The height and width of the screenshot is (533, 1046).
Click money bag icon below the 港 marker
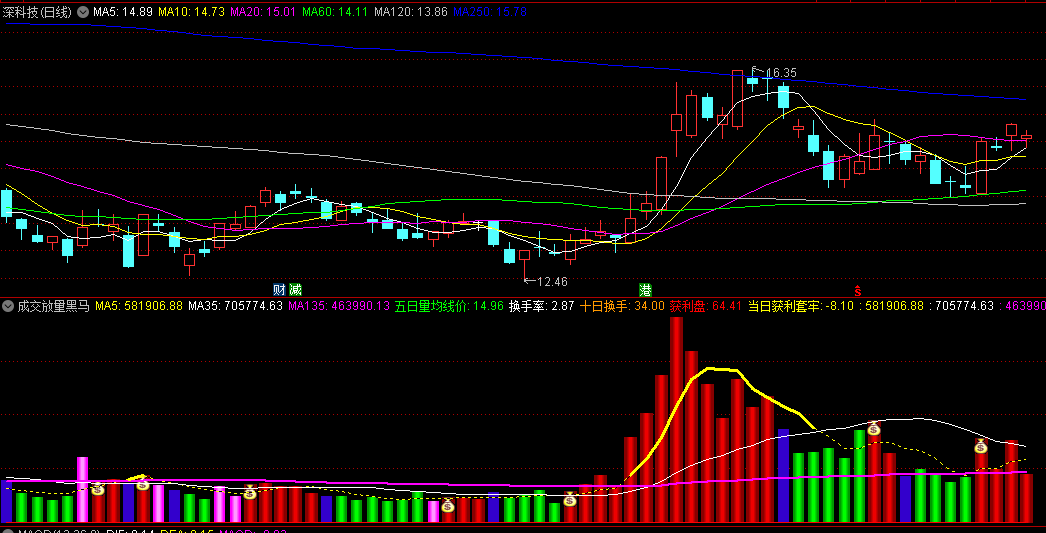[x=570, y=499]
